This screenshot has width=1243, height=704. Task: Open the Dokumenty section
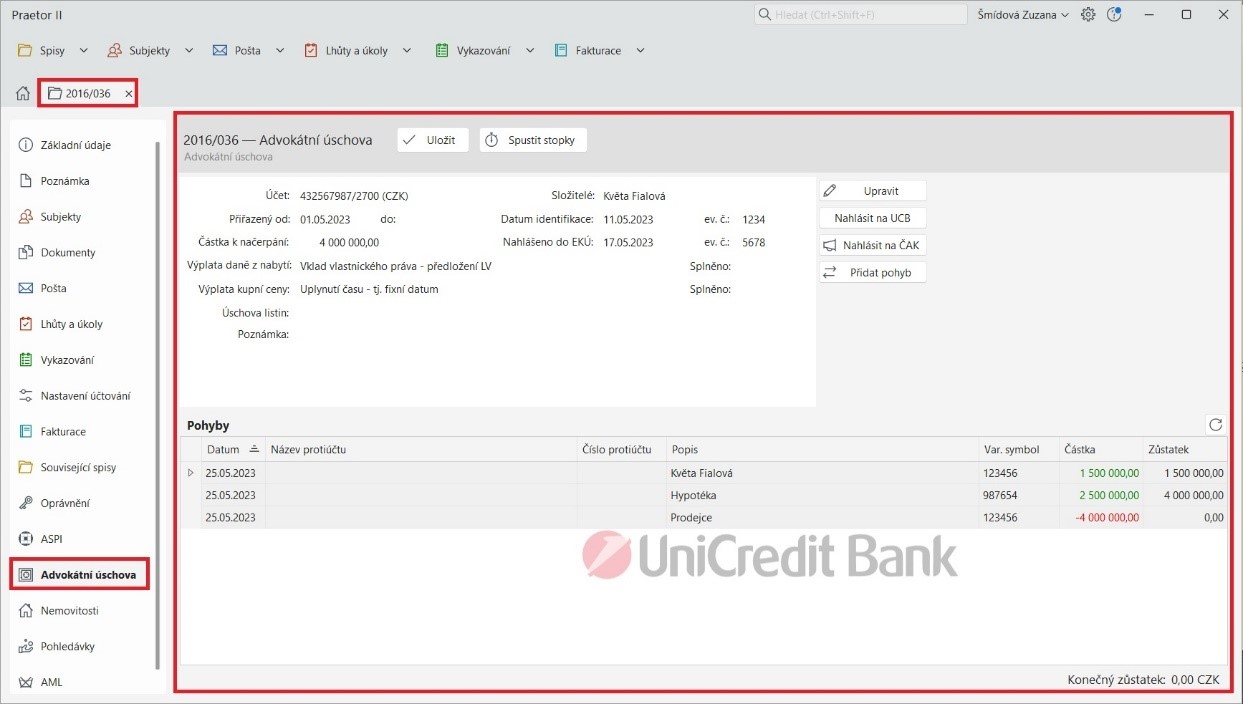[67, 253]
